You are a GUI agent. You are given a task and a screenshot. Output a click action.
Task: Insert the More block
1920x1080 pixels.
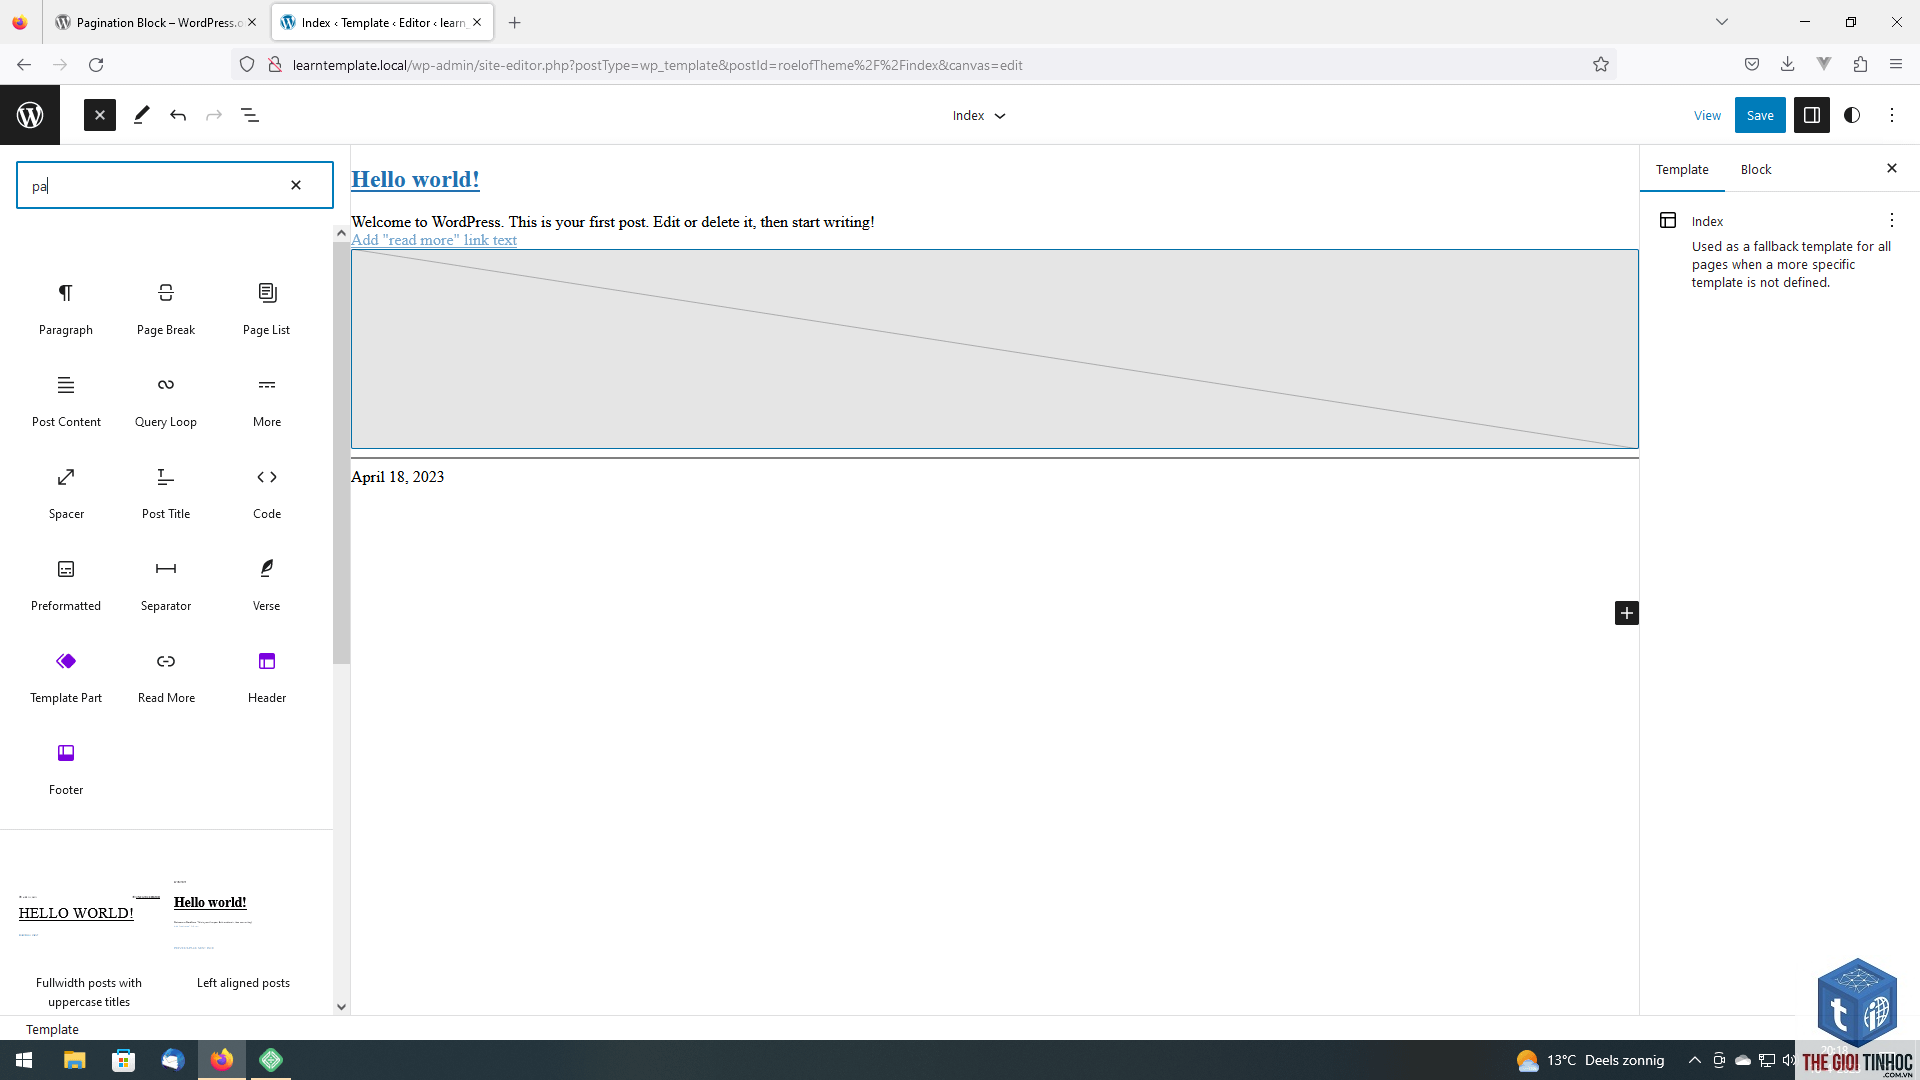tap(267, 400)
